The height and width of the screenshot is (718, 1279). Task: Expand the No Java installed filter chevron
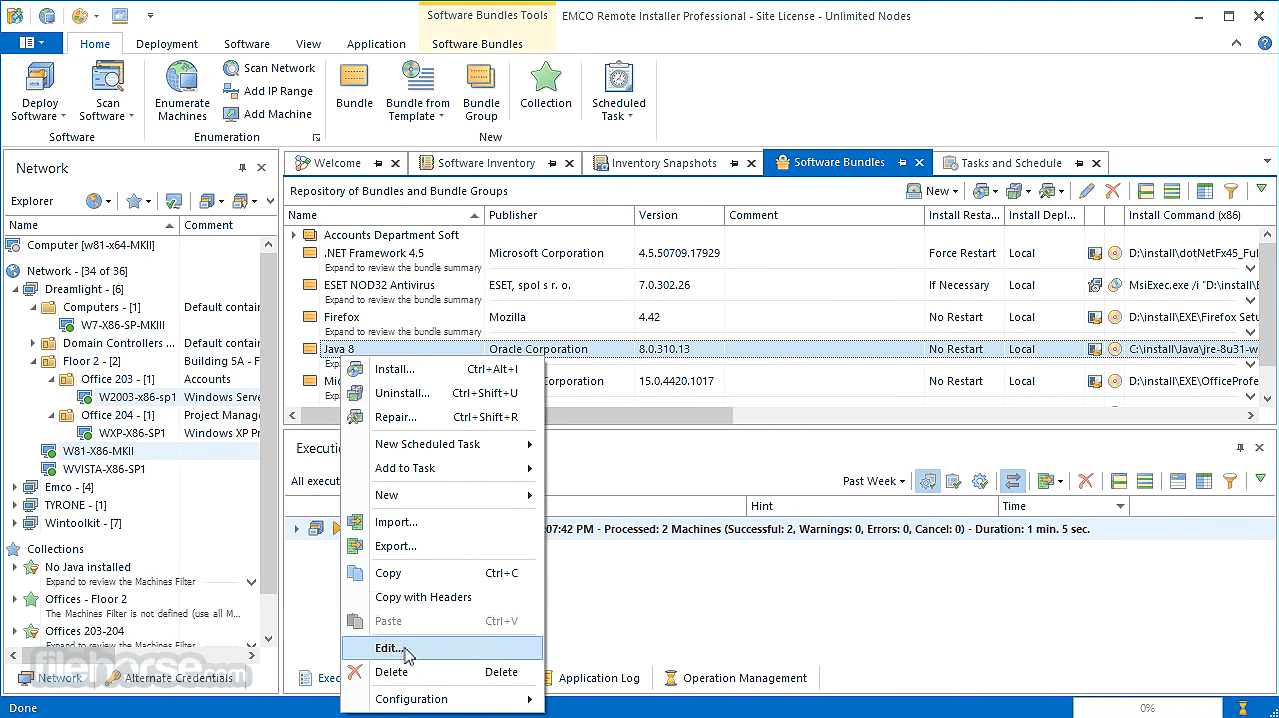click(251, 582)
